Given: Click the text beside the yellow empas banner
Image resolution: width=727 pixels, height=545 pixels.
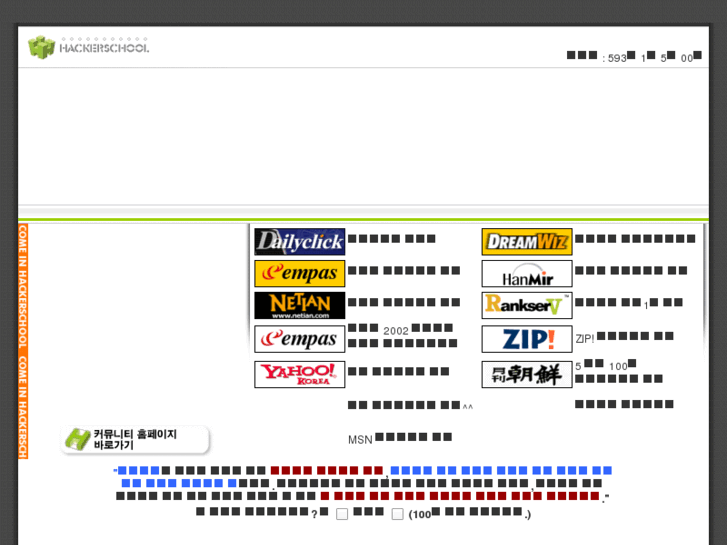Looking at the screenshot, I should pos(404,270).
